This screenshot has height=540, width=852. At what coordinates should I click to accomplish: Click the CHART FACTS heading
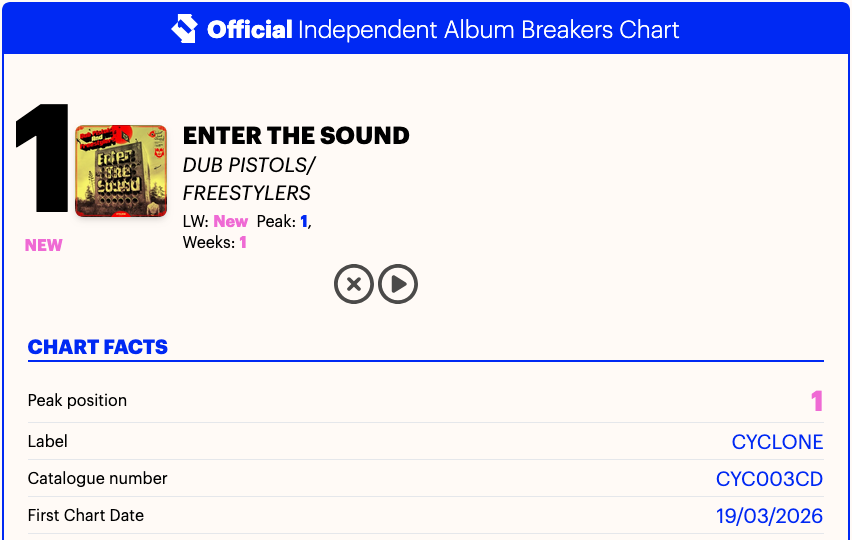click(98, 348)
